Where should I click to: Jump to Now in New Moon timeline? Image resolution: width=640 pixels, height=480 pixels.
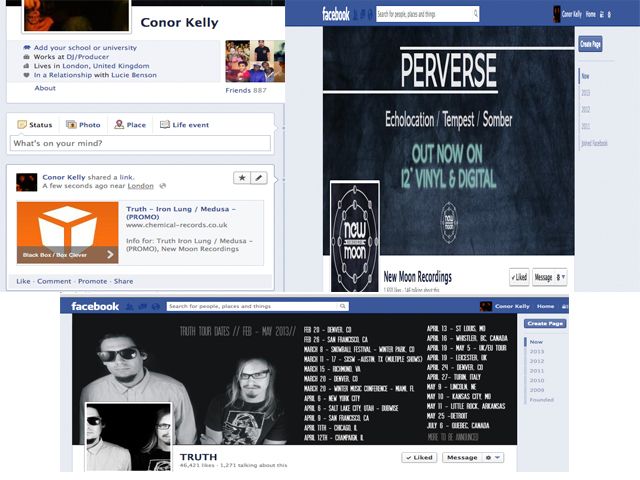[585, 76]
